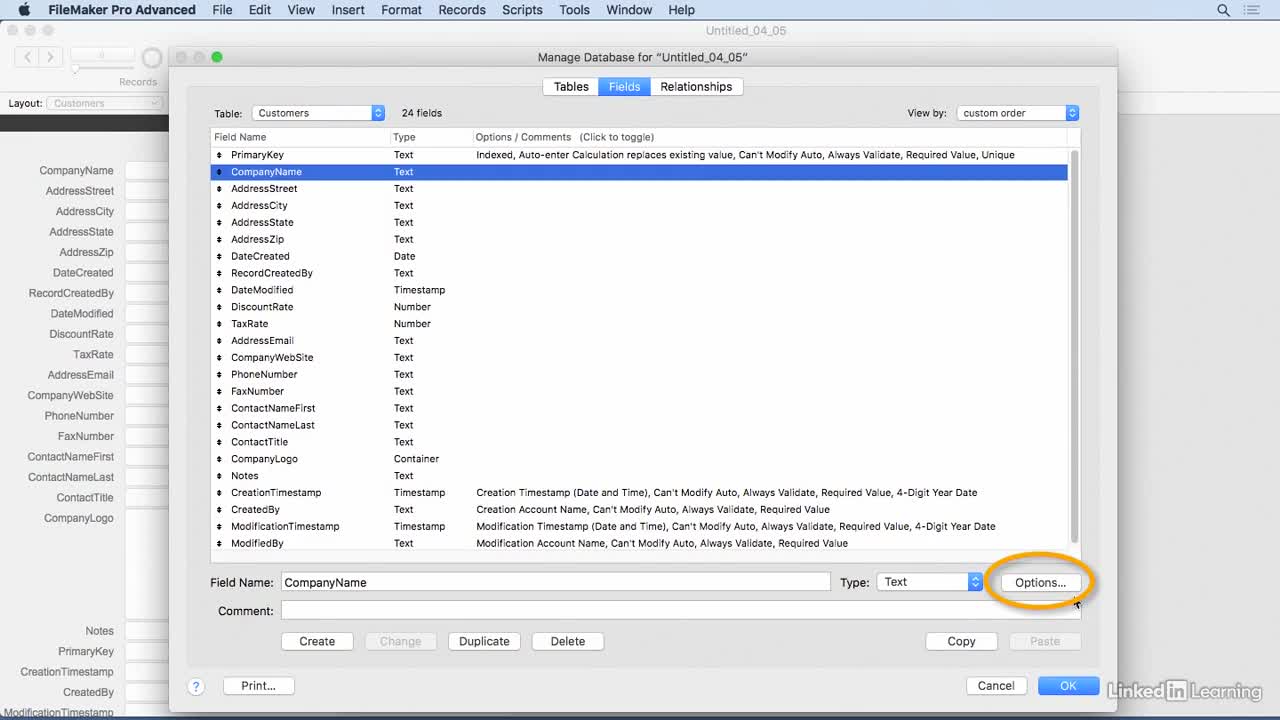1280x720 pixels.
Task: Open the Table dropdown showing Customers
Action: pos(318,113)
